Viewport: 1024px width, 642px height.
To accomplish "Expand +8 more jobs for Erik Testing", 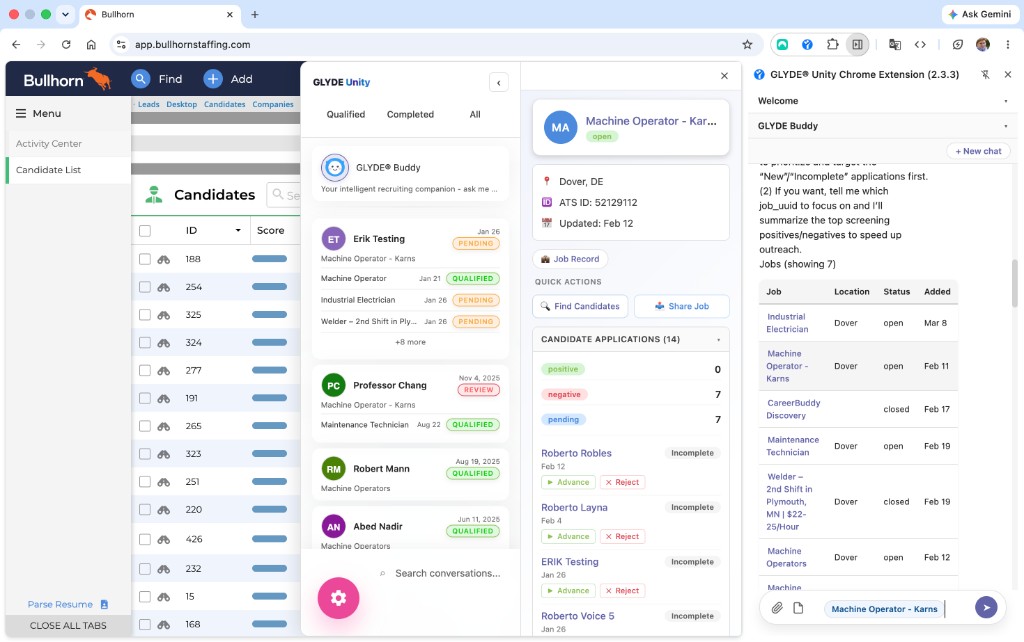I will [x=410, y=342].
